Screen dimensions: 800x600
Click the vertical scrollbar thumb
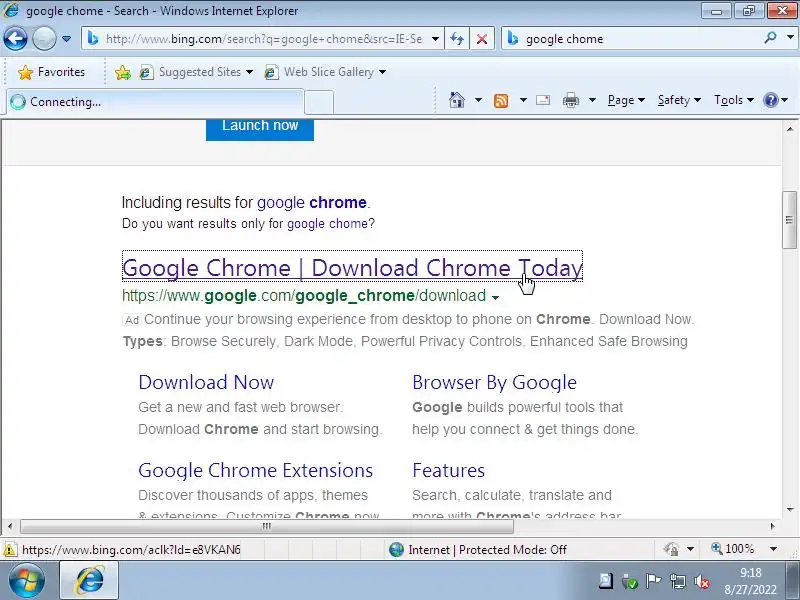789,220
